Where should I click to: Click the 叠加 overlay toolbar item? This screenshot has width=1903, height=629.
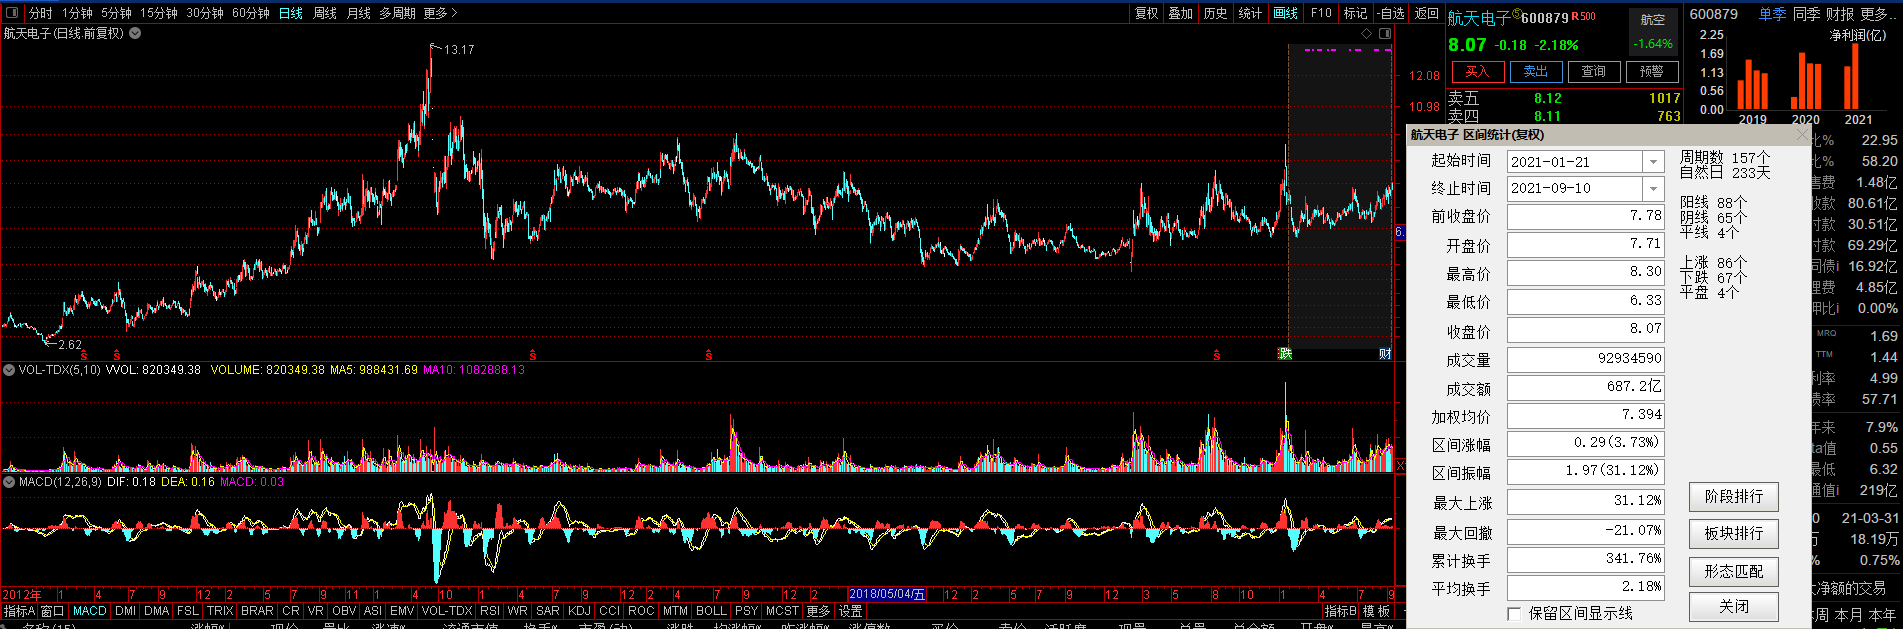[x=1181, y=13]
